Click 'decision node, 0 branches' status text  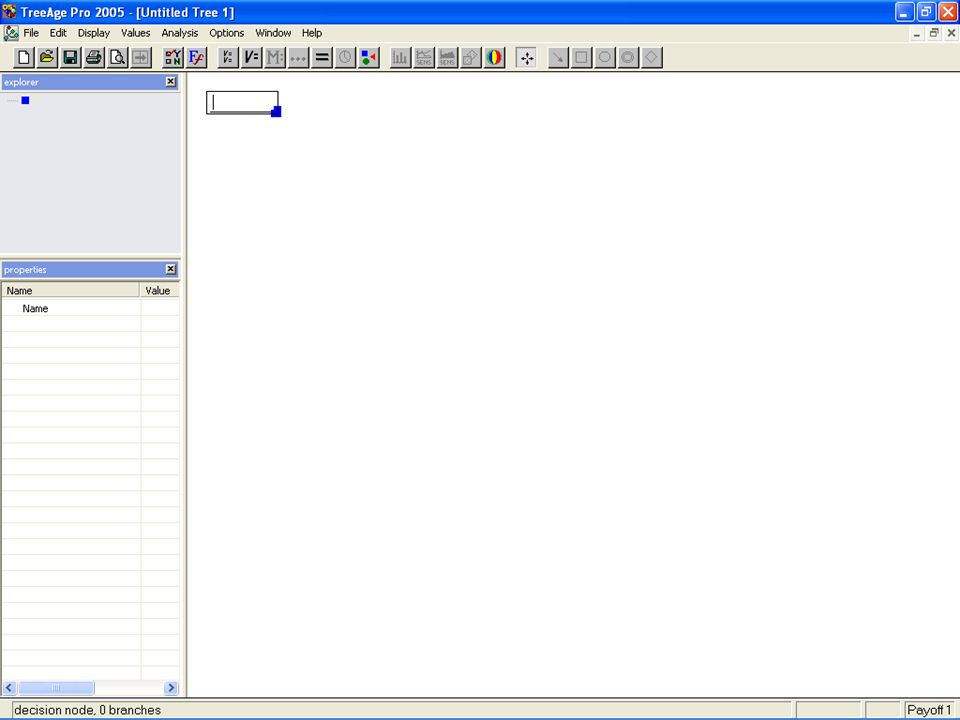88,710
